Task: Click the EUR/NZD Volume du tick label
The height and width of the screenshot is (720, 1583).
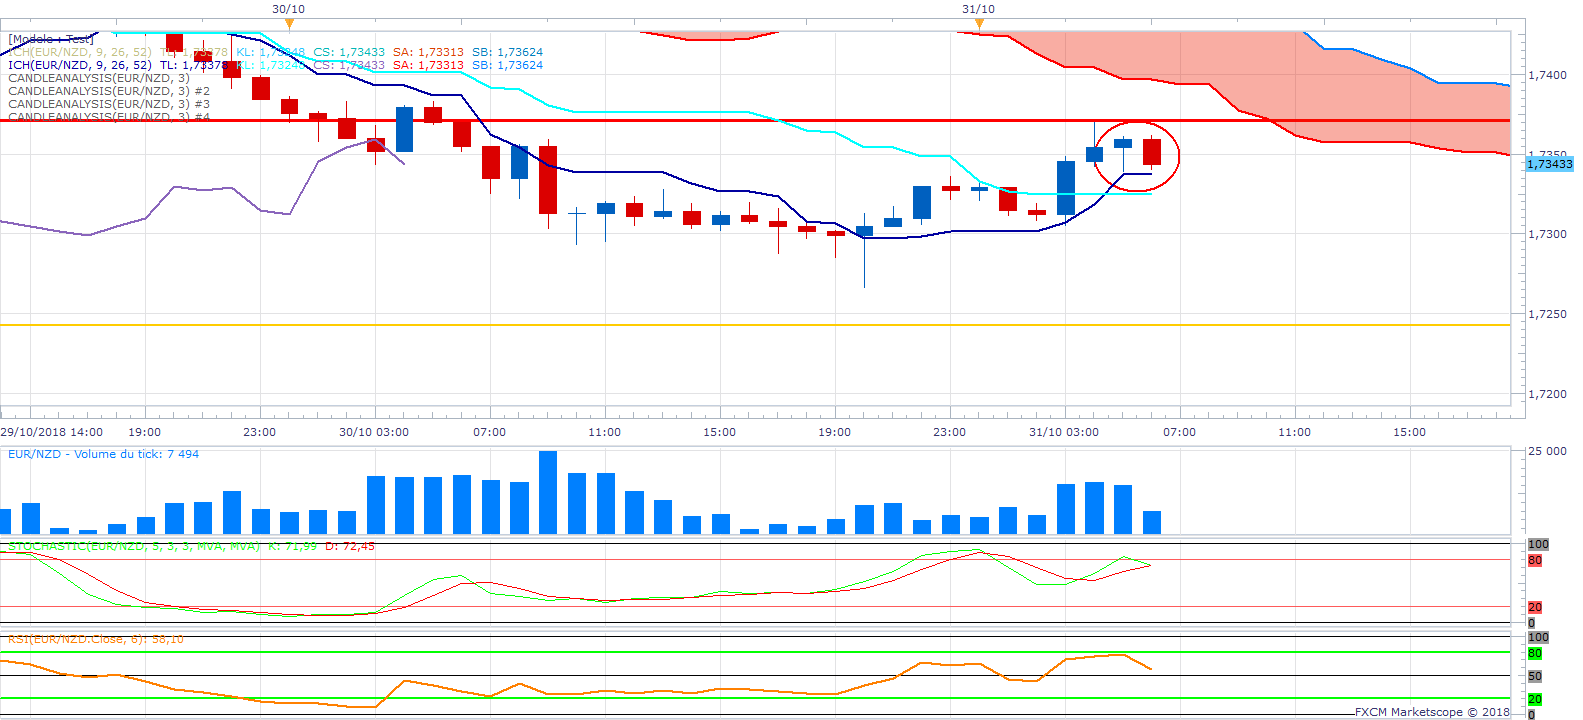Action: click(104, 454)
